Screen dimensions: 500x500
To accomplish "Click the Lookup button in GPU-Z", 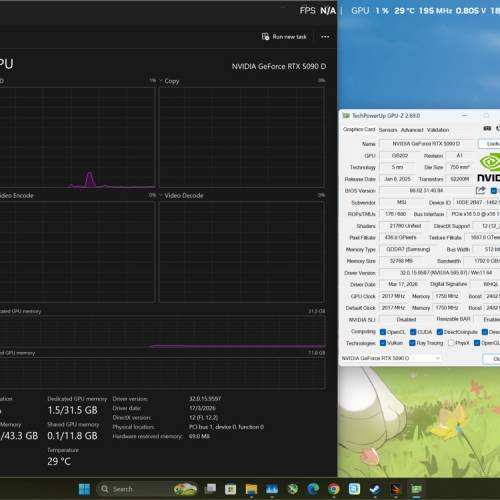I will click(489, 144).
